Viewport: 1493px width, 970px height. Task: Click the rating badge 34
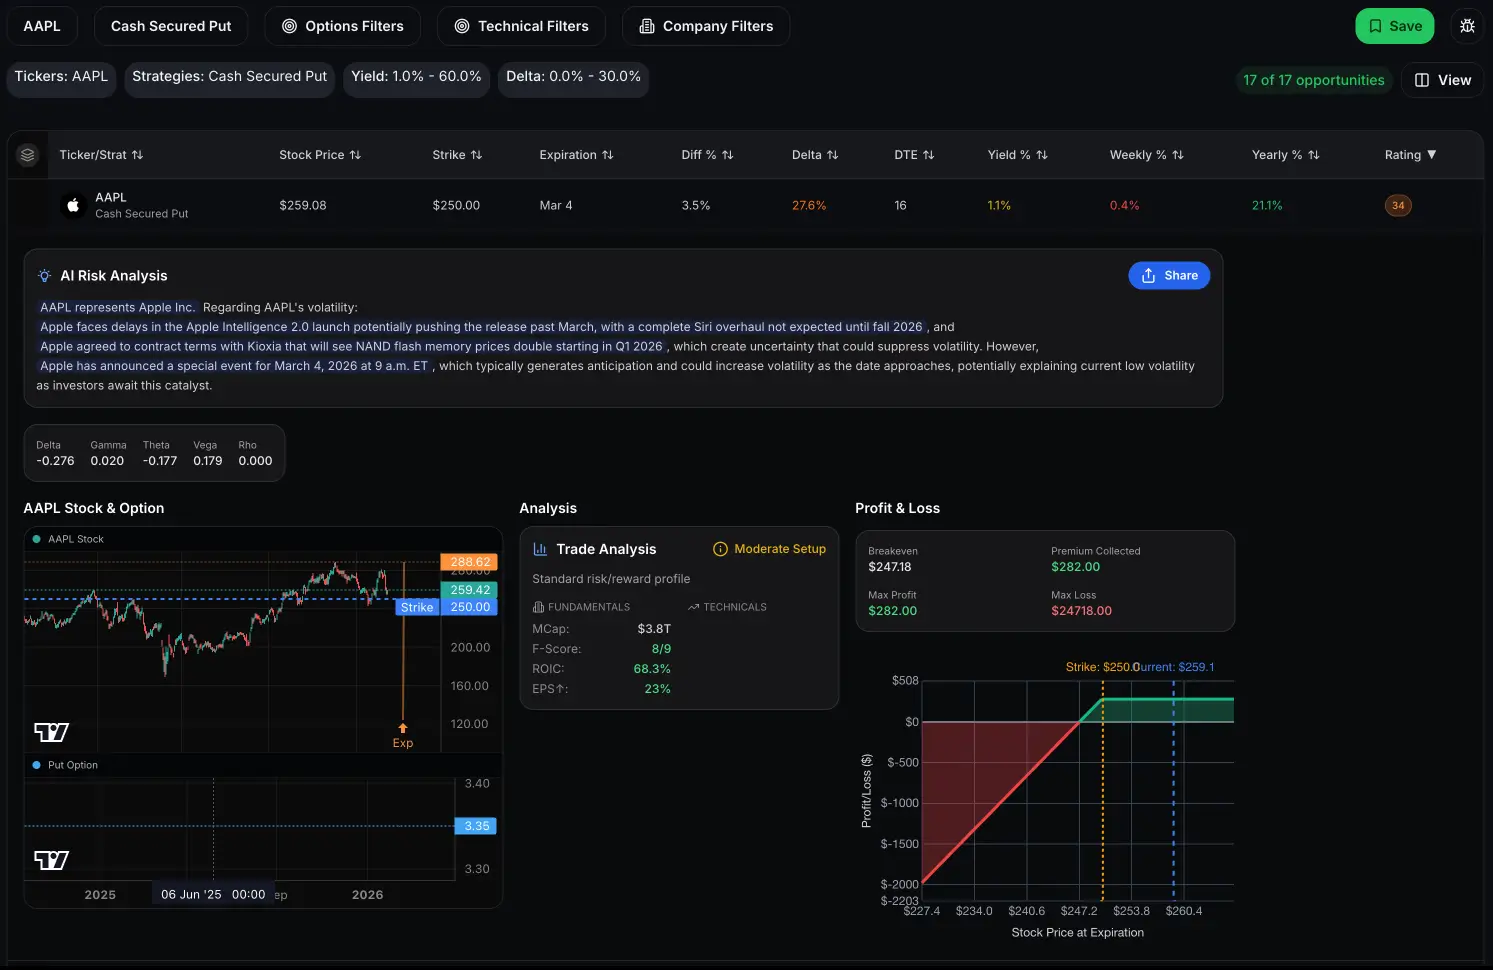[x=1398, y=206]
